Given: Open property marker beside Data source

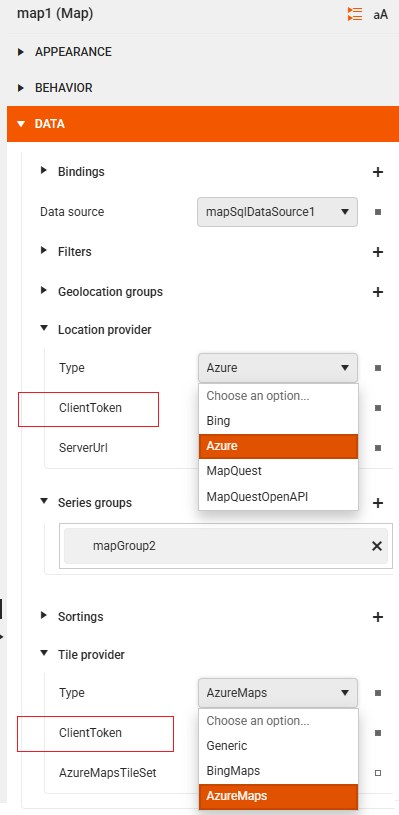Looking at the screenshot, I should tap(378, 212).
